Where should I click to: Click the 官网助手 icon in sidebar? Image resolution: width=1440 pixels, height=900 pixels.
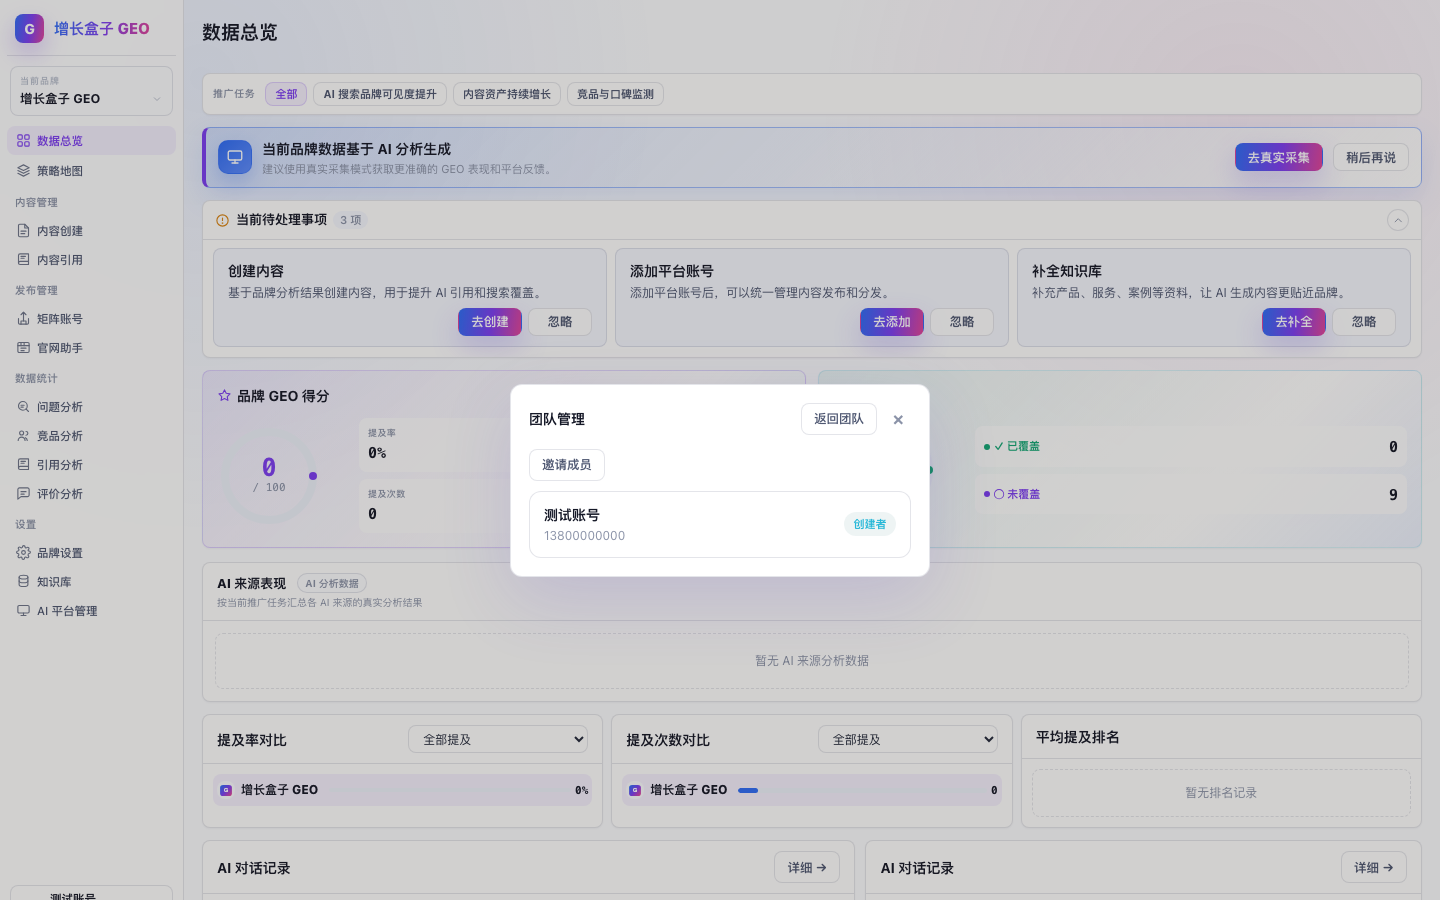(23, 348)
